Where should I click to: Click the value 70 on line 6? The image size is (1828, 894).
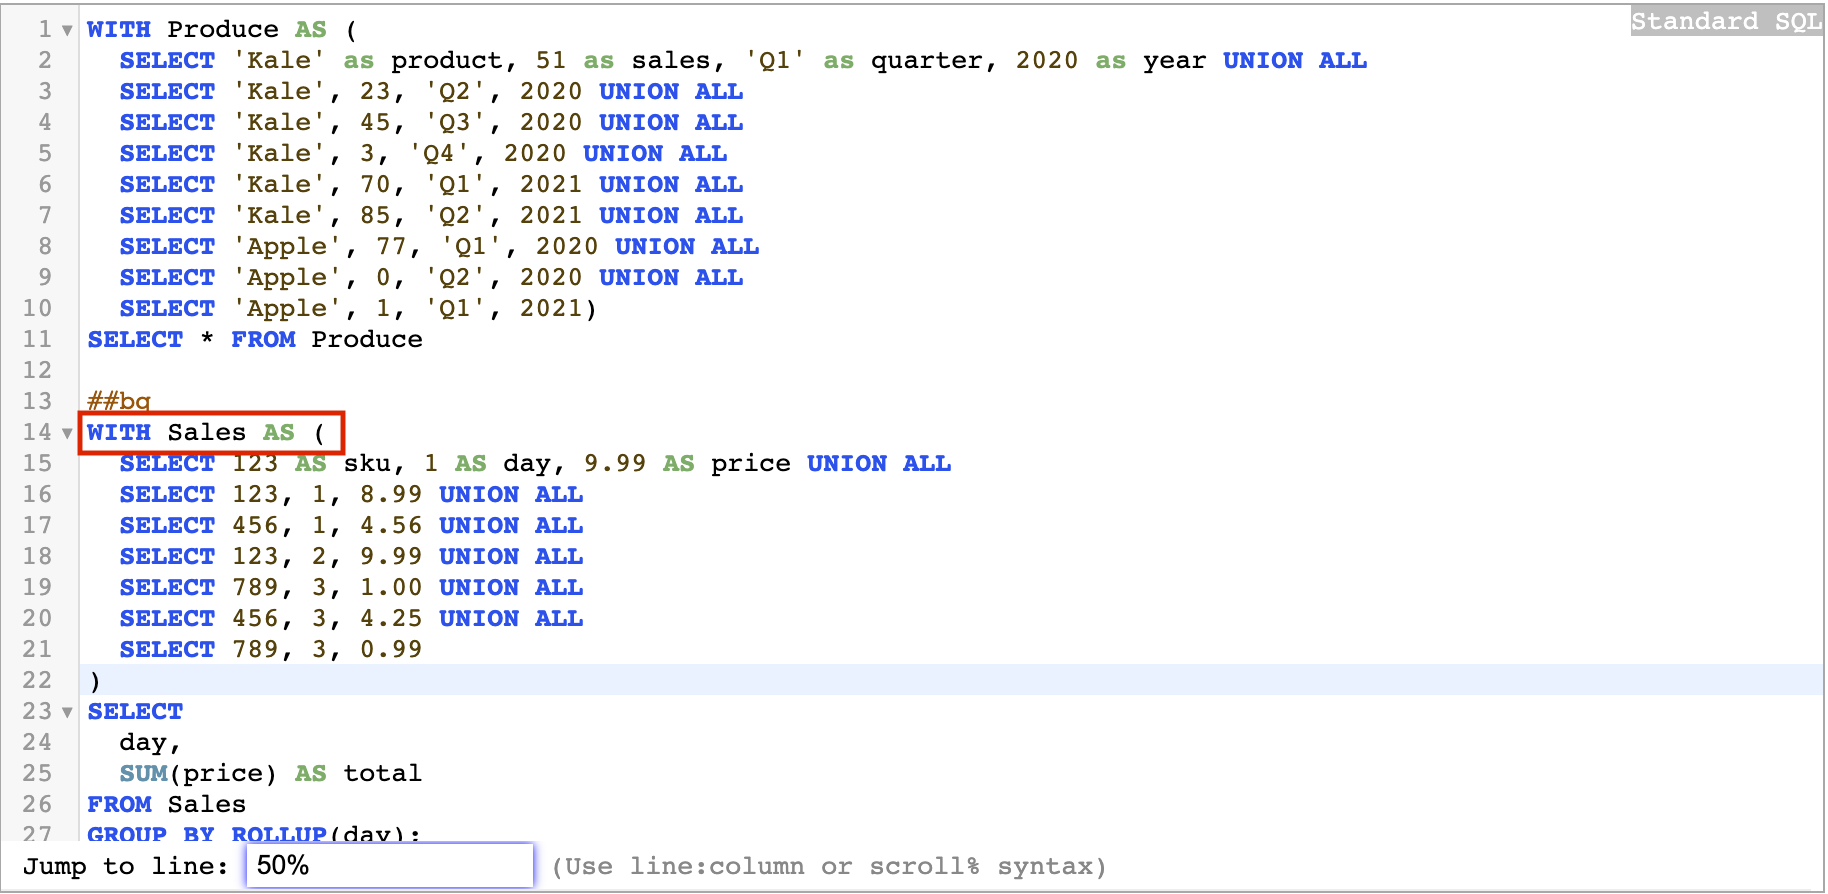pyautogui.click(x=375, y=185)
